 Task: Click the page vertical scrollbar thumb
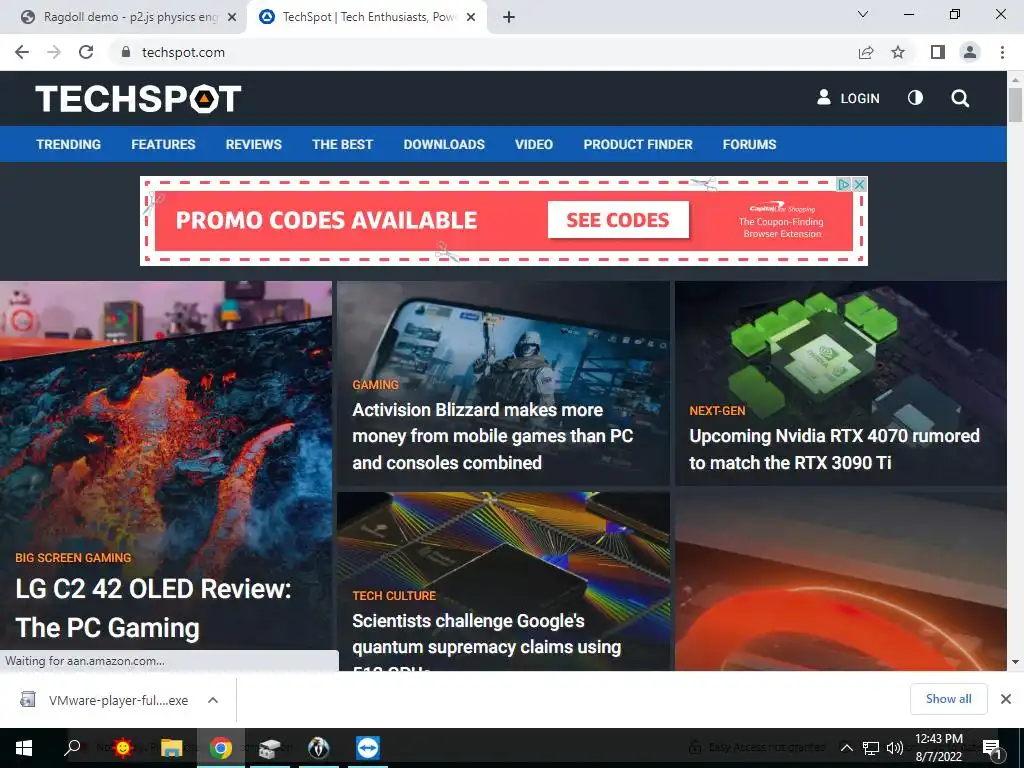(1015, 104)
